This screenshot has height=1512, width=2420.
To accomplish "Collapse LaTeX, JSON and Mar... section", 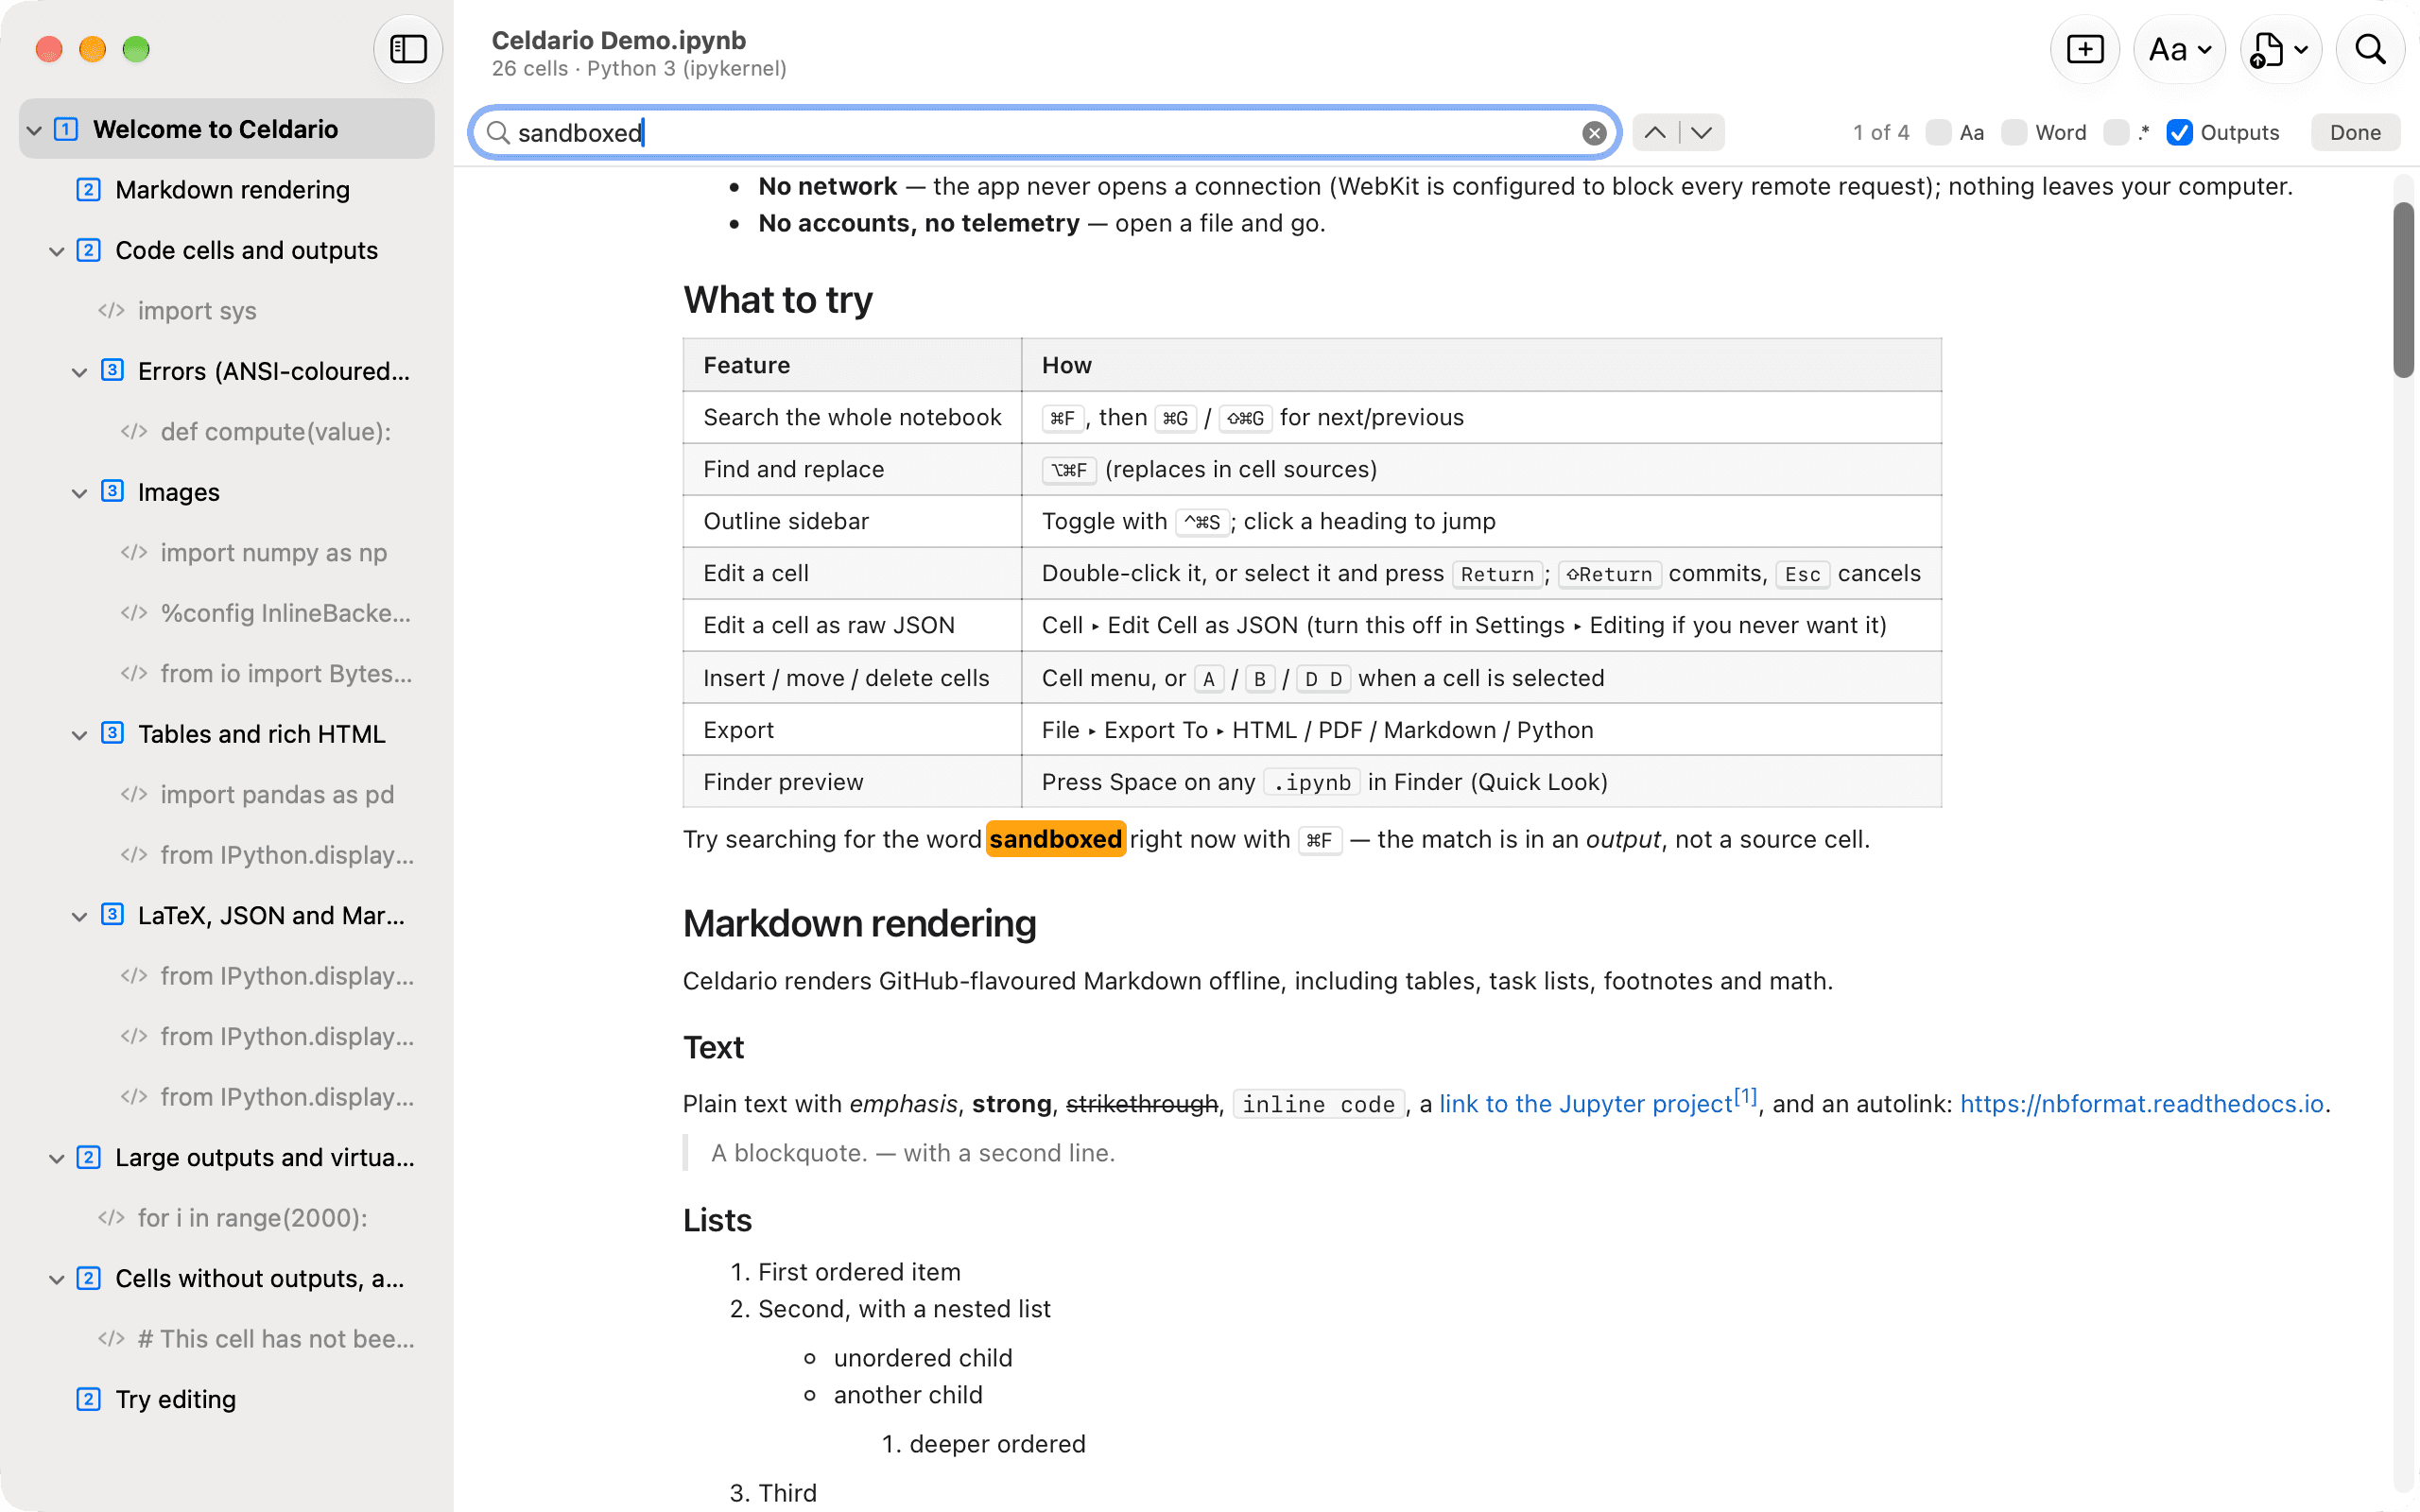I will [x=80, y=916].
